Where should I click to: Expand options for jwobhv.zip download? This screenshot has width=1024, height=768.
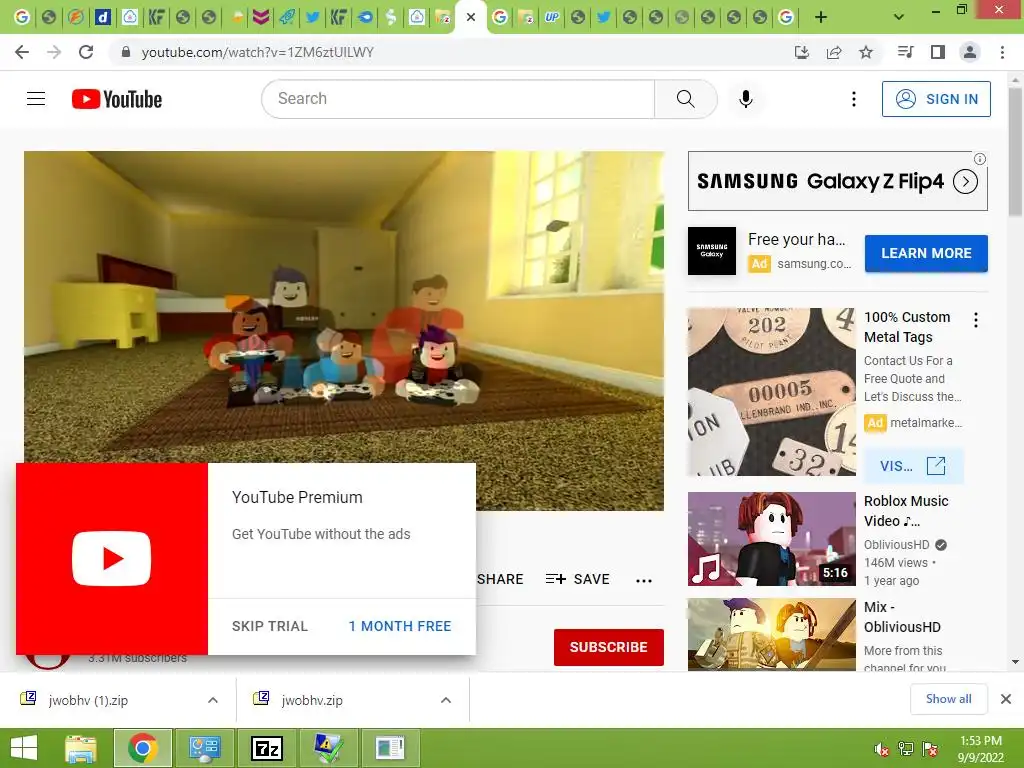click(446, 700)
